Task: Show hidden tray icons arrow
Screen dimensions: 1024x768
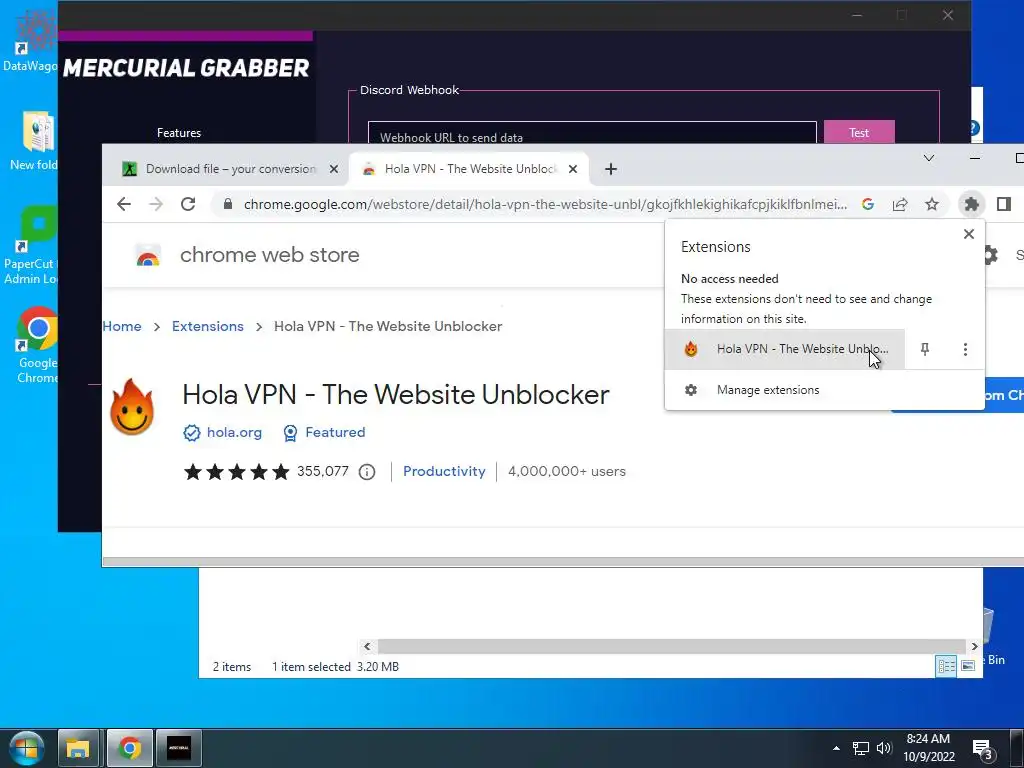Action: pos(836,748)
